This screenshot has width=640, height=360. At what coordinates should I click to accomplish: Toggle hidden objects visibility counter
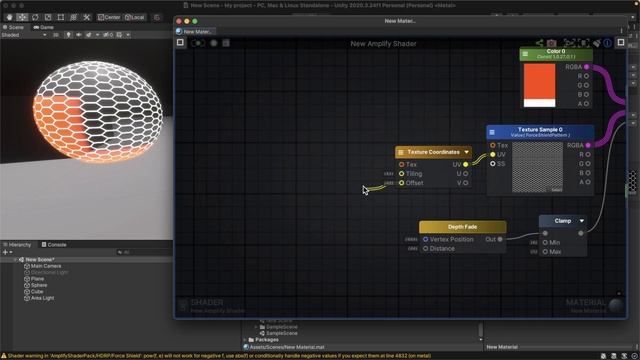pyautogui.click(x=108, y=35)
